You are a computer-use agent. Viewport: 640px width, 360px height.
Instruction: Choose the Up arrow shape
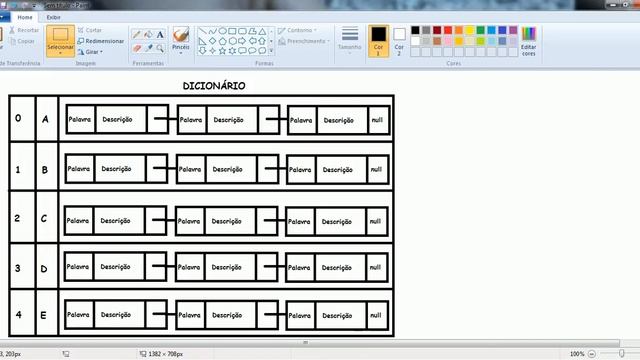262,41
